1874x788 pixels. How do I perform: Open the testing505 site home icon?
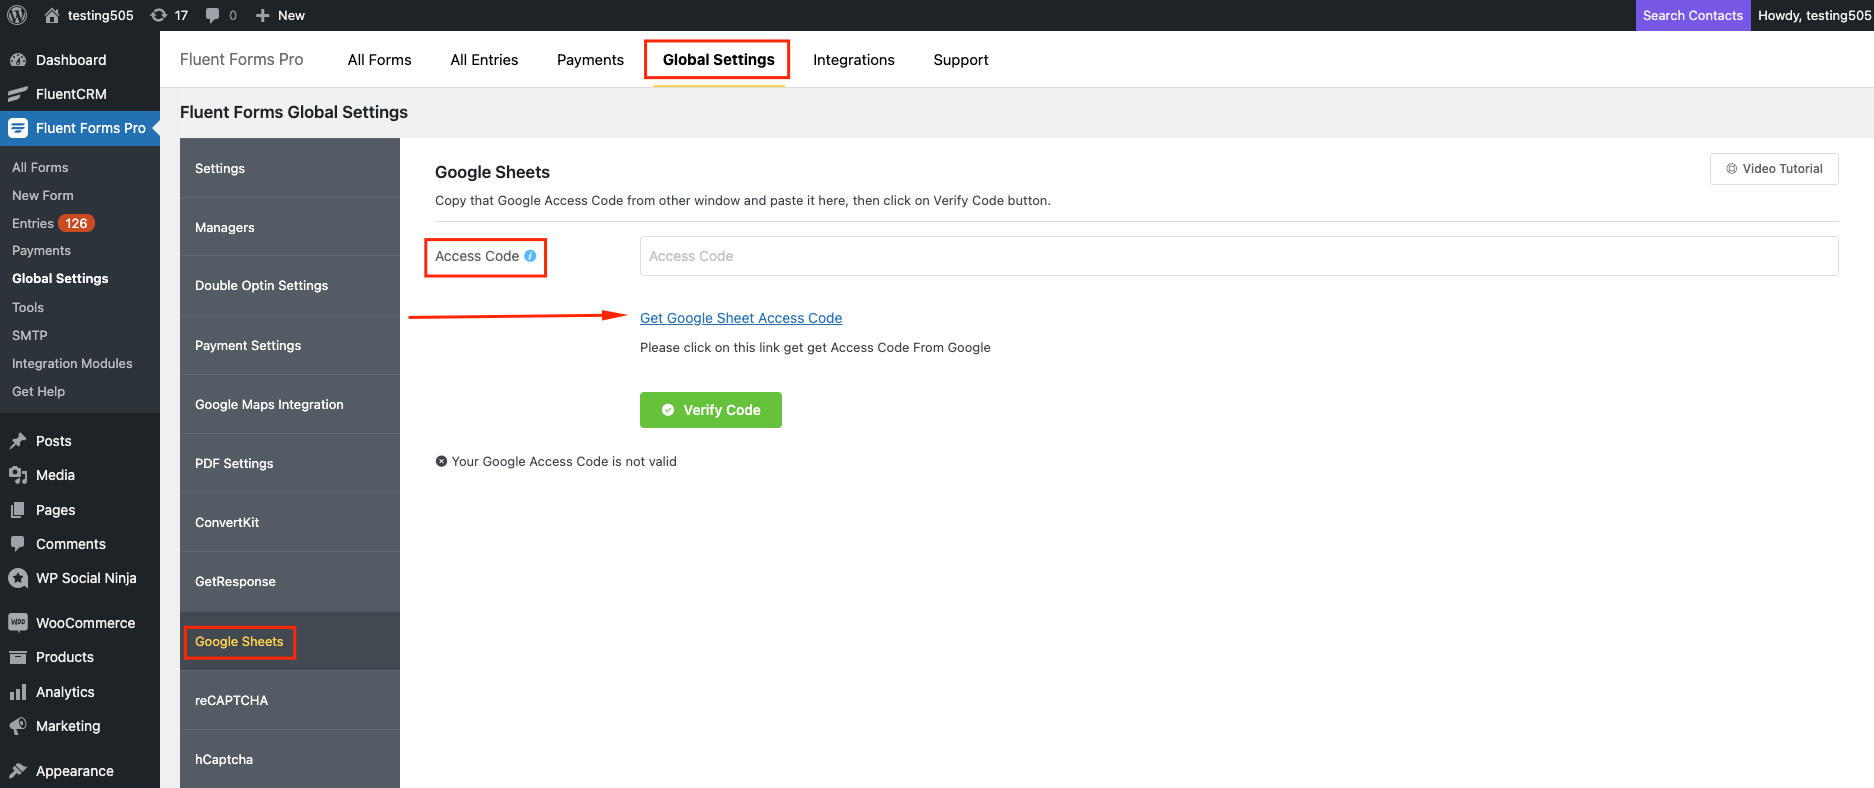tap(52, 15)
